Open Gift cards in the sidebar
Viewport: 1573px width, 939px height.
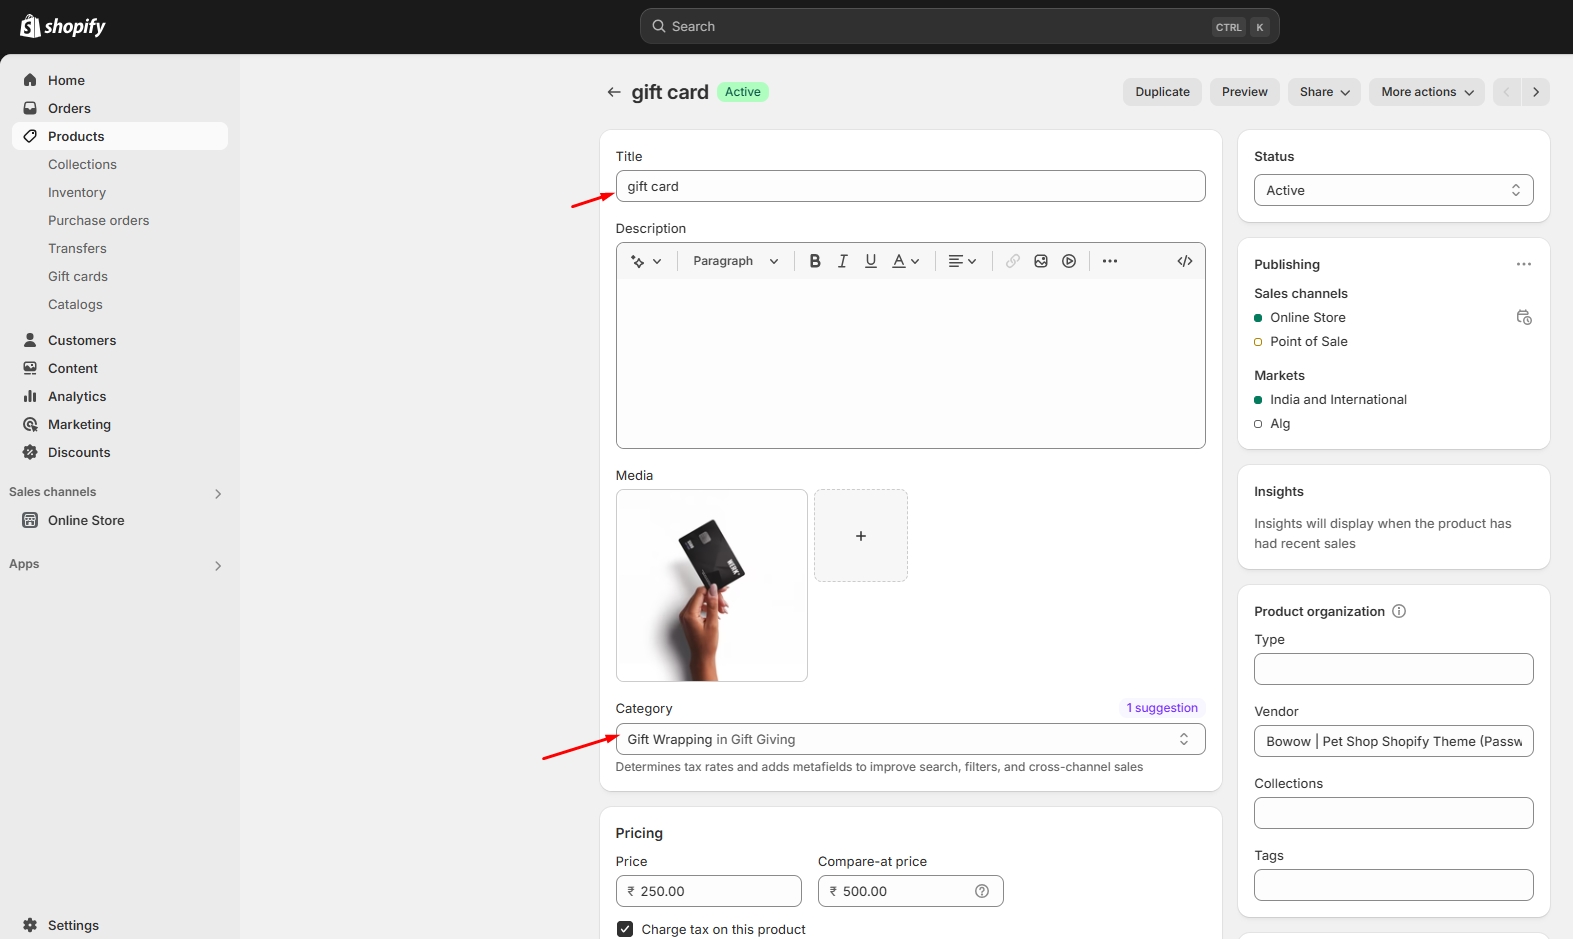tap(78, 276)
